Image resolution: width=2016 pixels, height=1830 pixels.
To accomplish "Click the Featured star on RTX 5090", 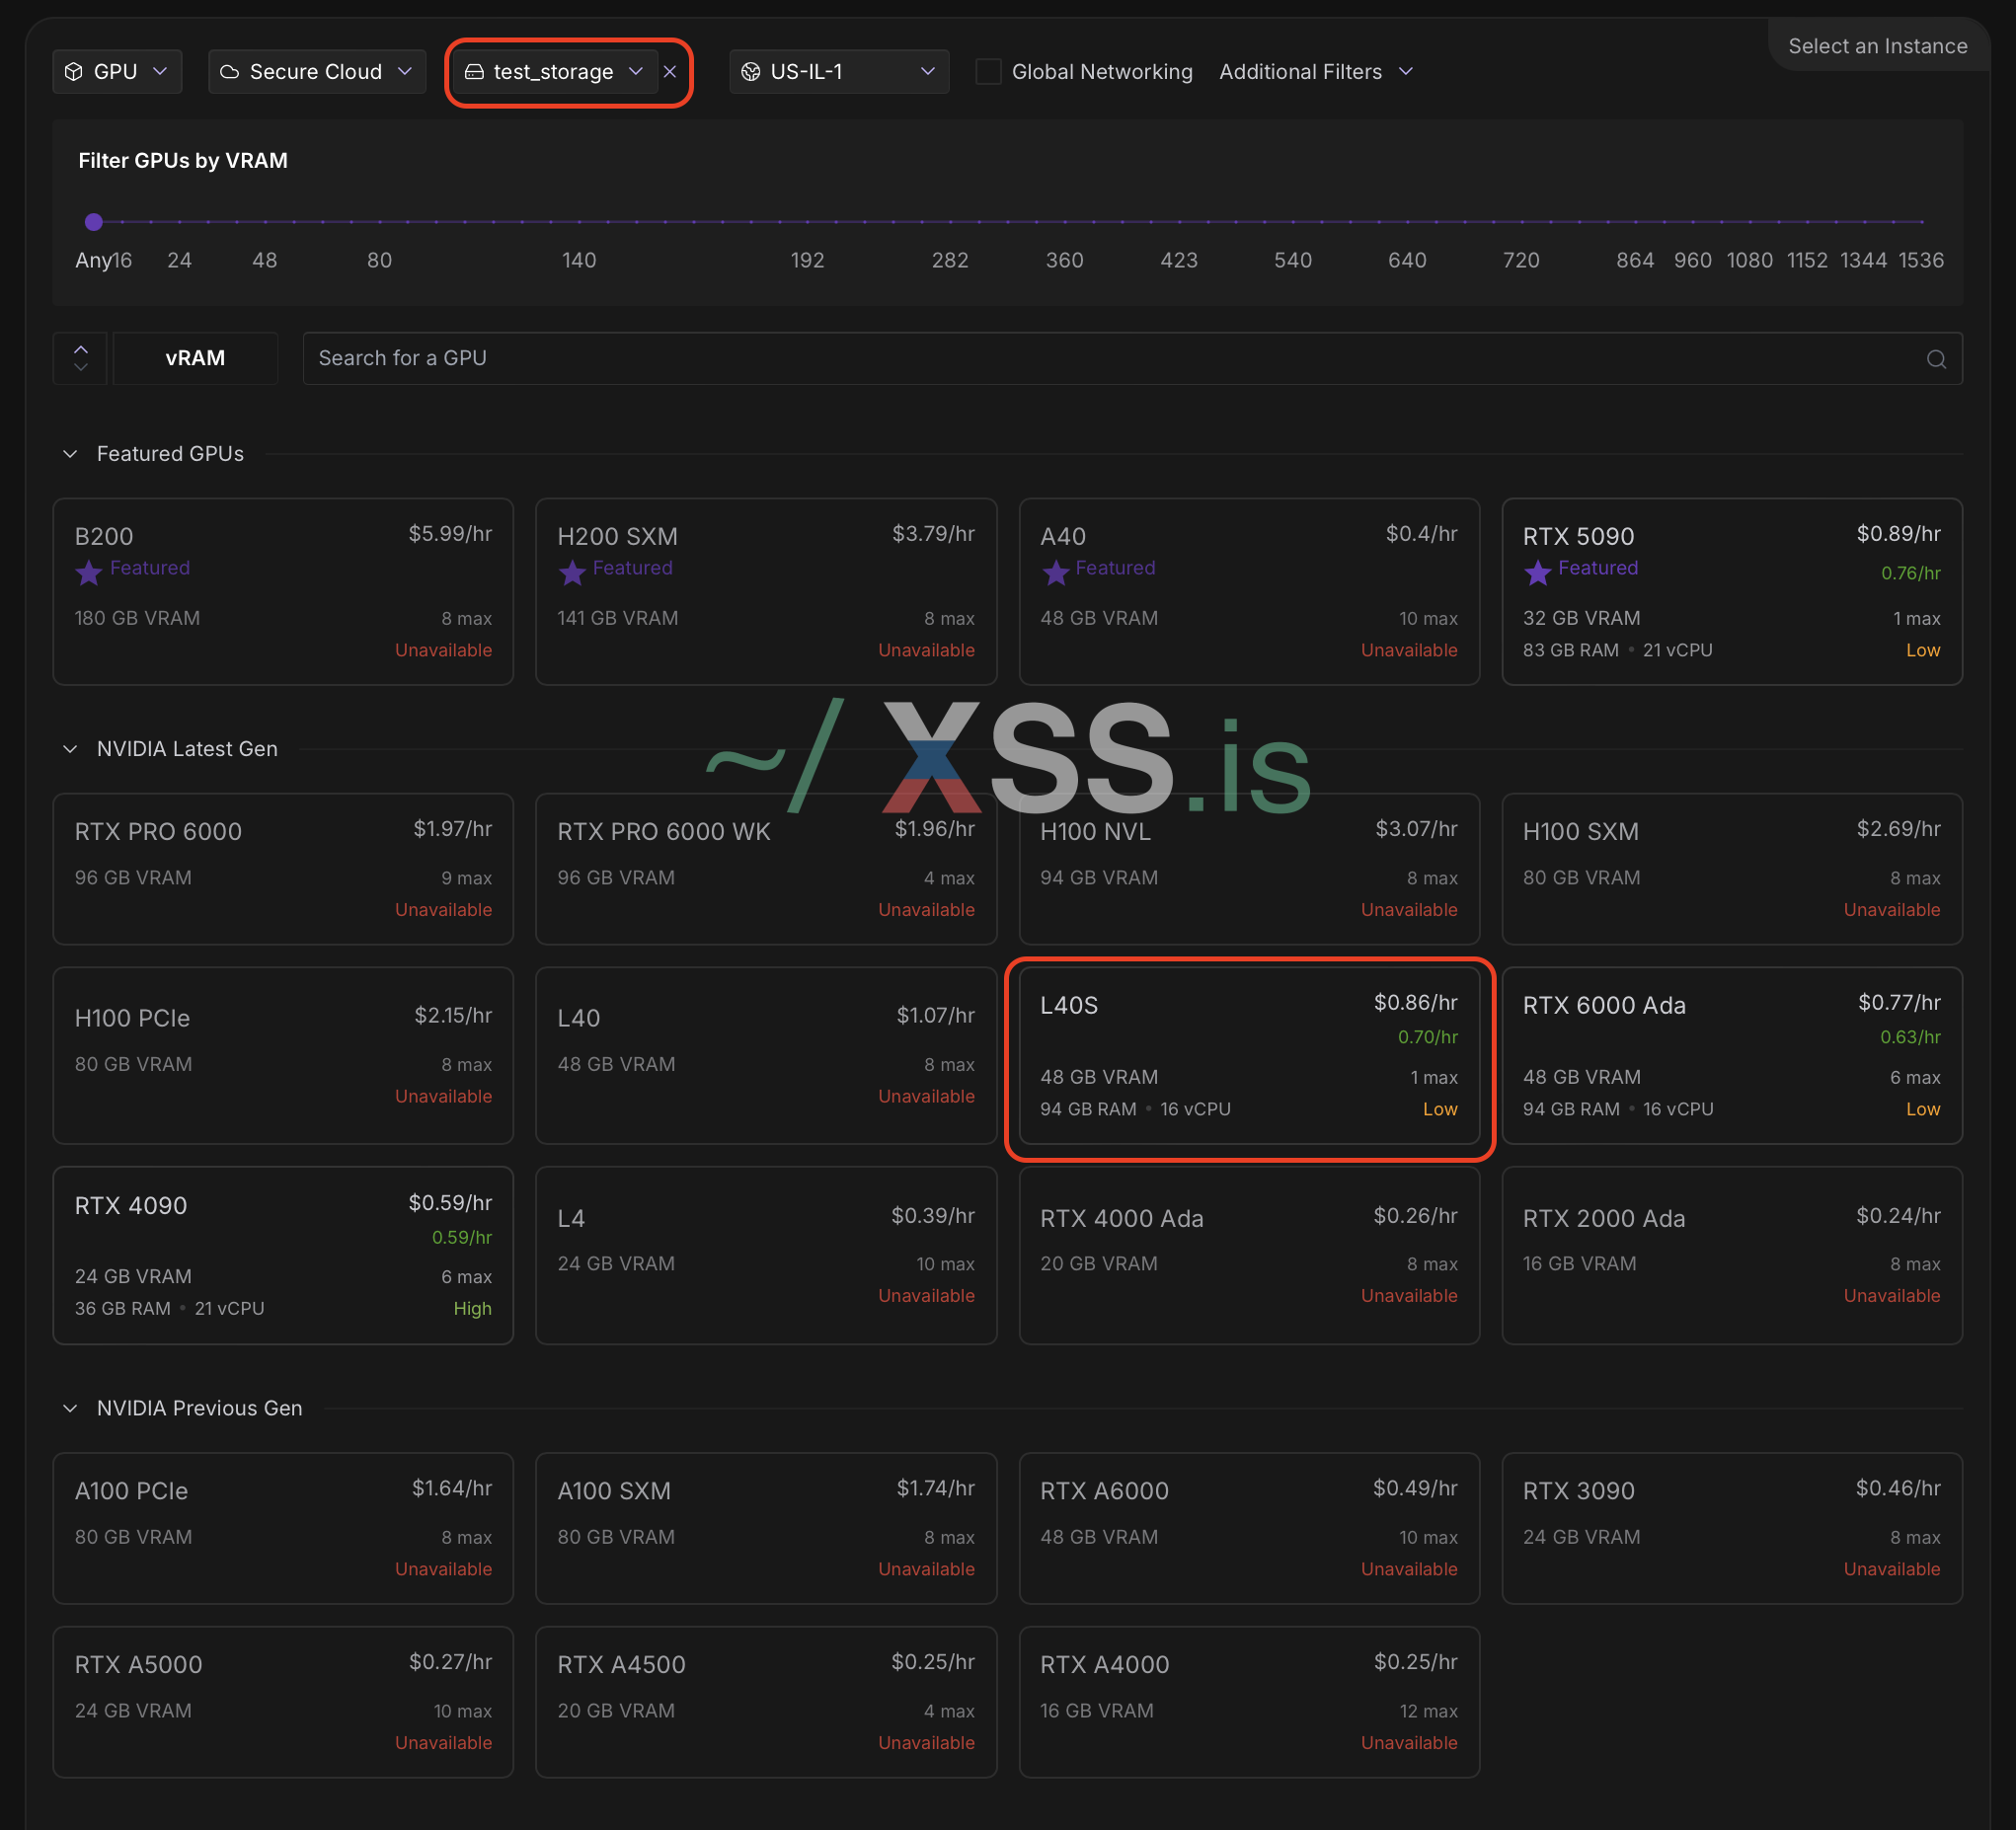I will tap(1537, 572).
